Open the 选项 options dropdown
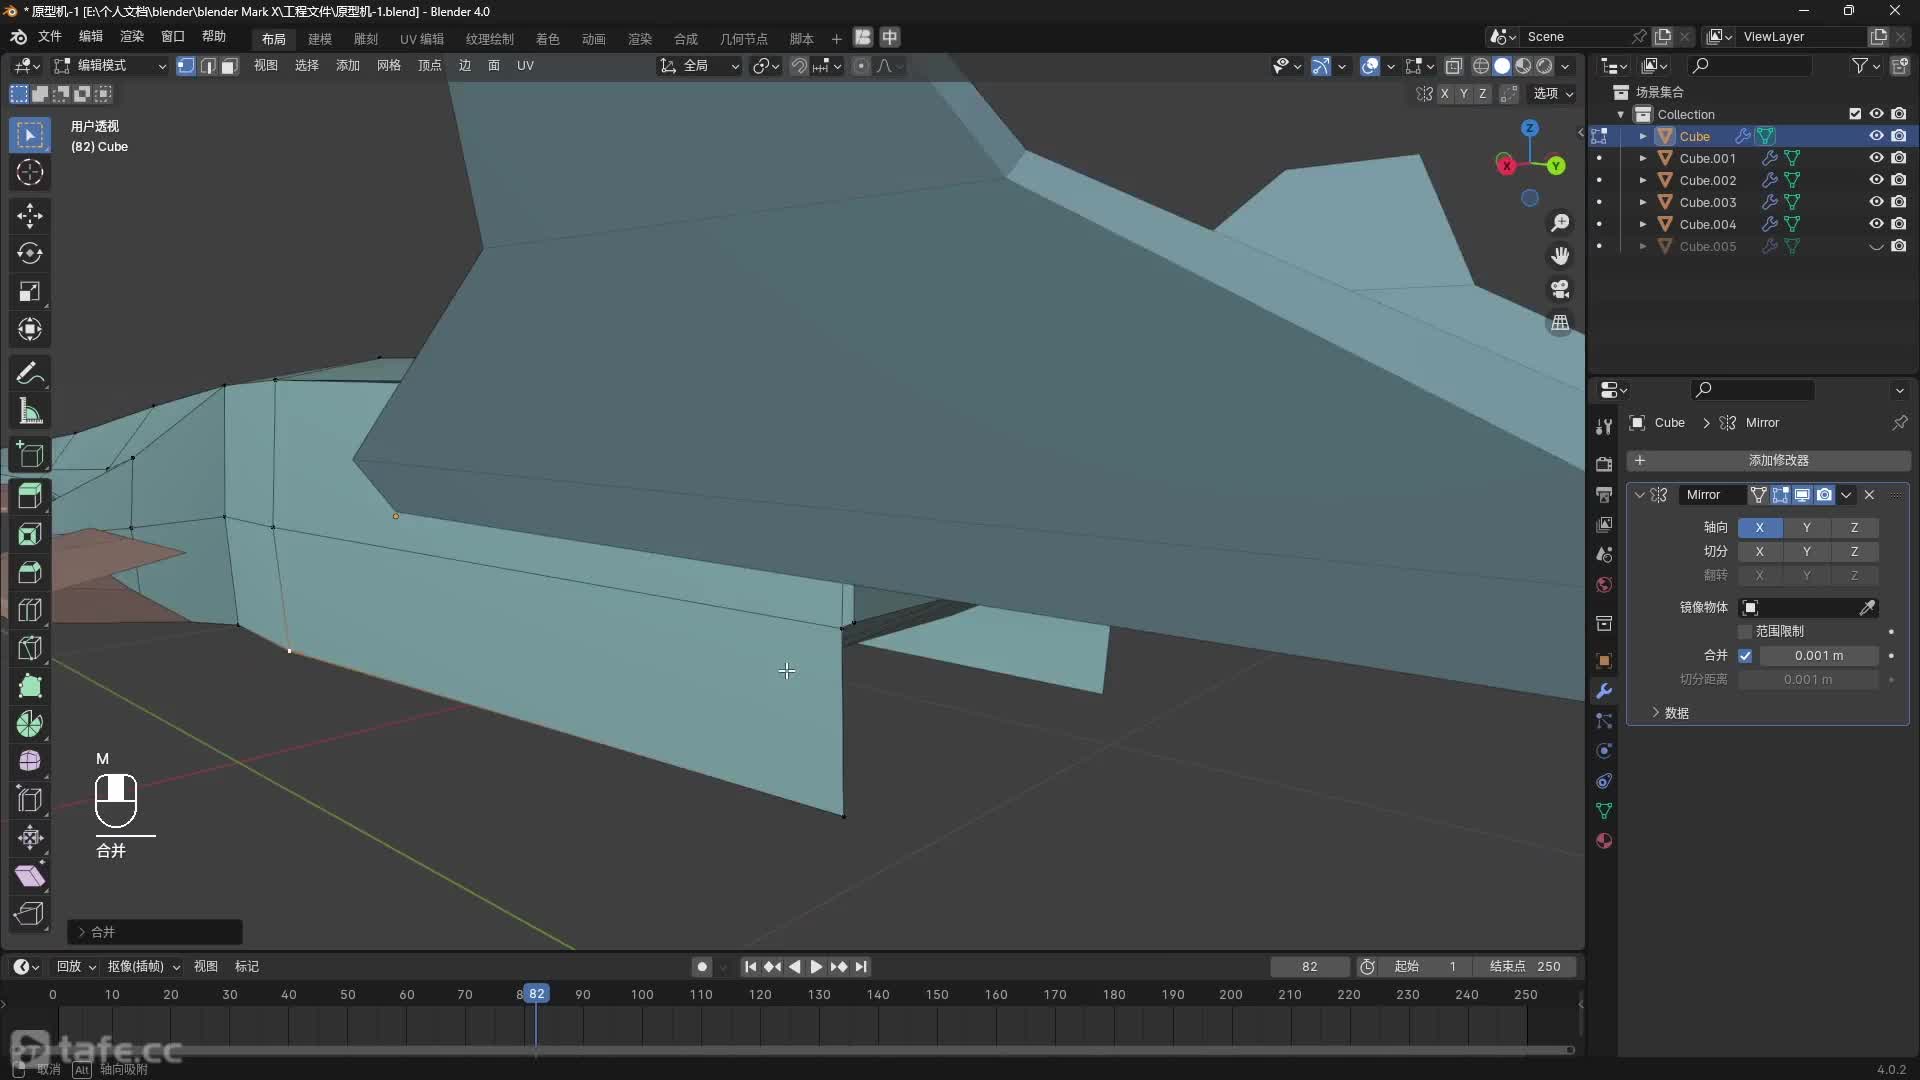The width and height of the screenshot is (1920, 1080). tap(1554, 94)
